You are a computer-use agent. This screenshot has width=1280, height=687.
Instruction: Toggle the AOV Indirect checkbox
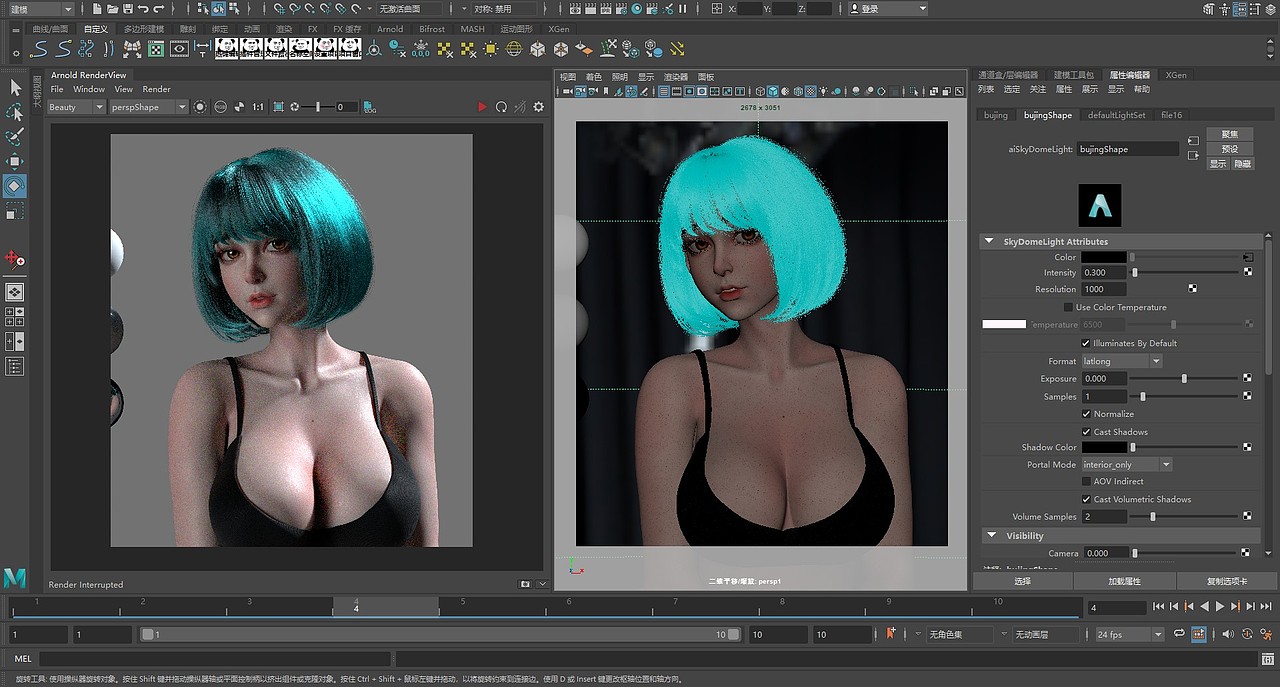click(1086, 481)
